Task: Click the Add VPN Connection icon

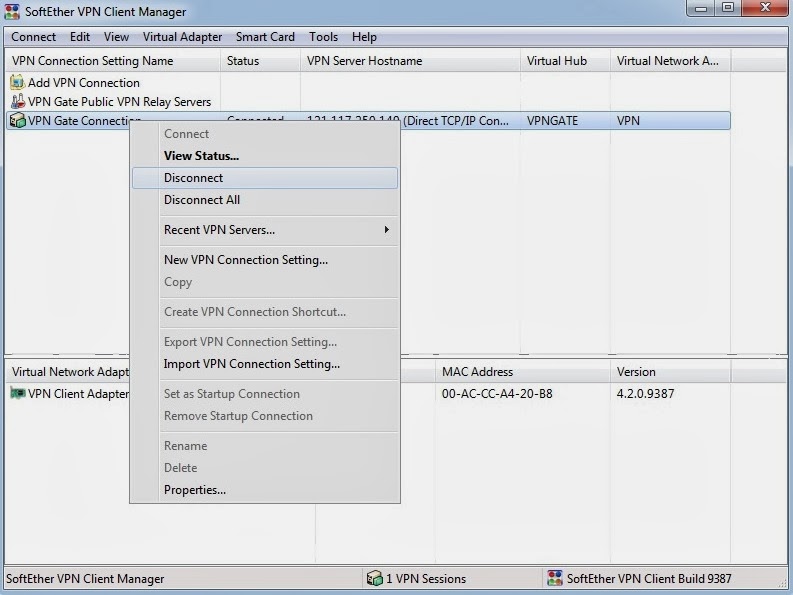Action: click(17, 82)
